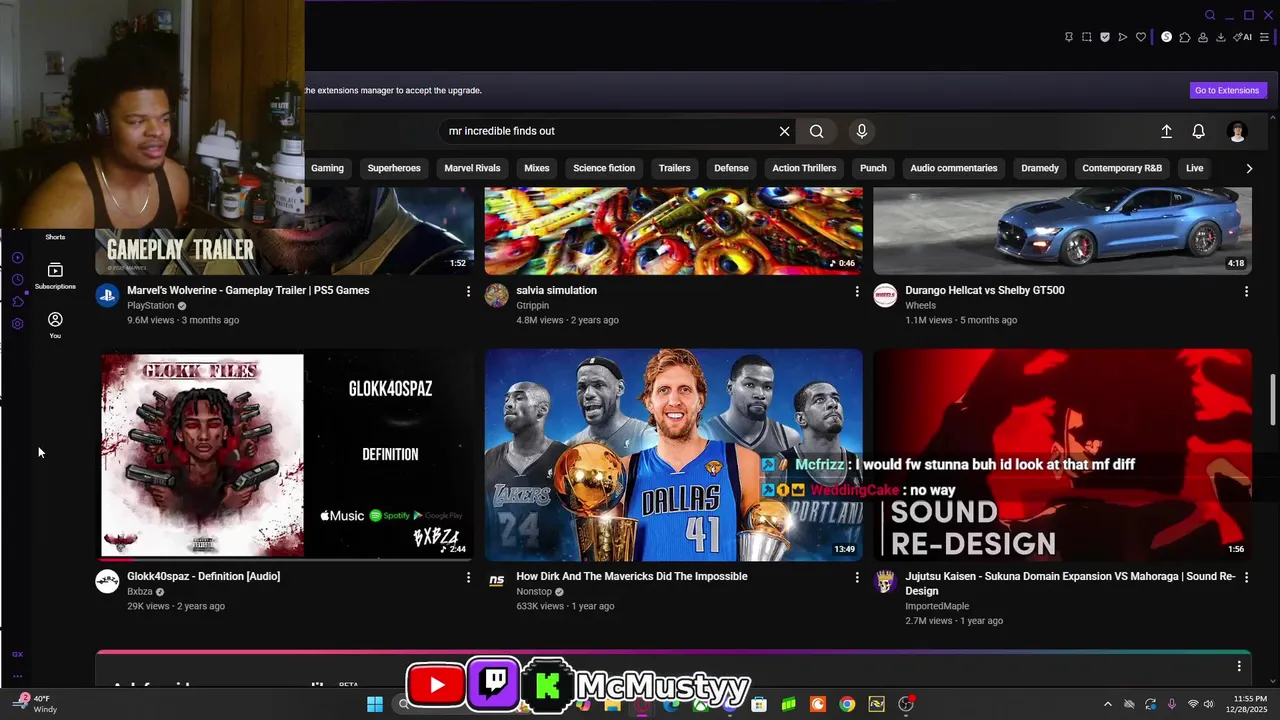The width and height of the screenshot is (1280, 720).
Task: Open the extensions cube icon in the top toolbar
Action: point(1185,37)
